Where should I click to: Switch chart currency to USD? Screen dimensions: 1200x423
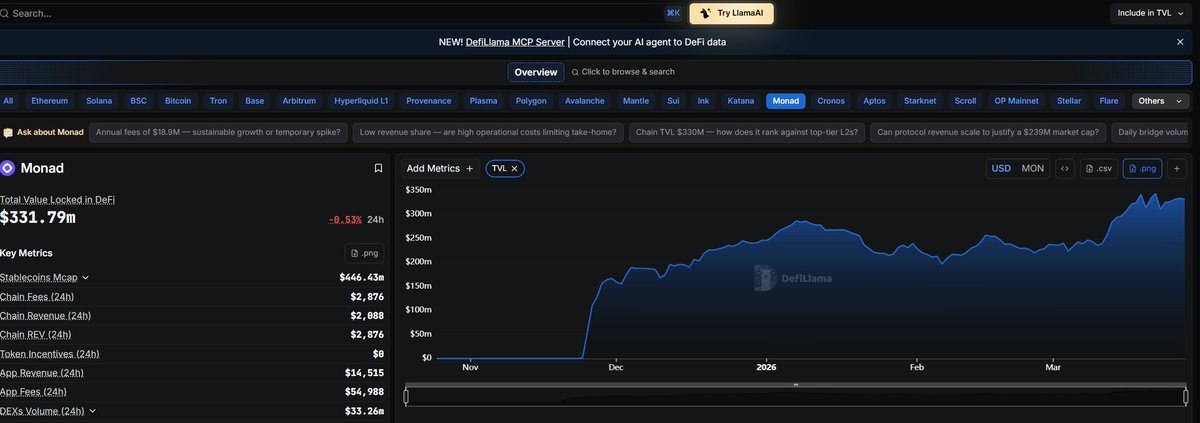(x=1001, y=168)
